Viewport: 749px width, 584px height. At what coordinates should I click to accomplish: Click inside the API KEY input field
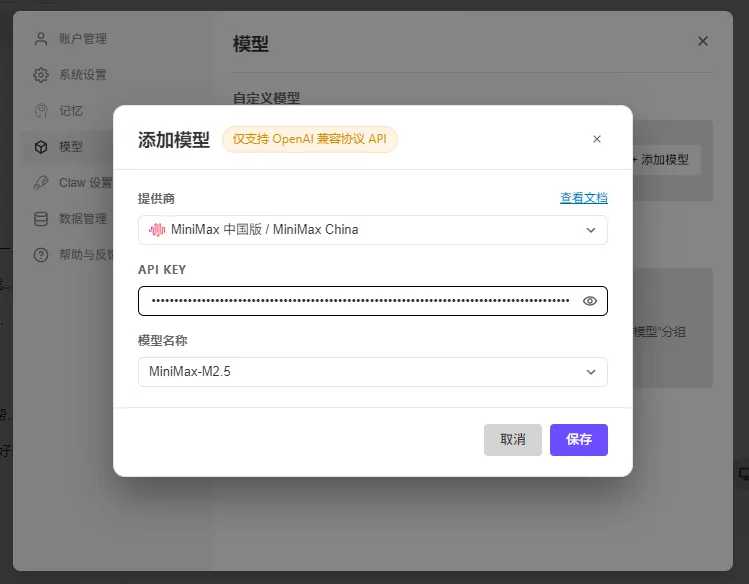click(x=373, y=301)
